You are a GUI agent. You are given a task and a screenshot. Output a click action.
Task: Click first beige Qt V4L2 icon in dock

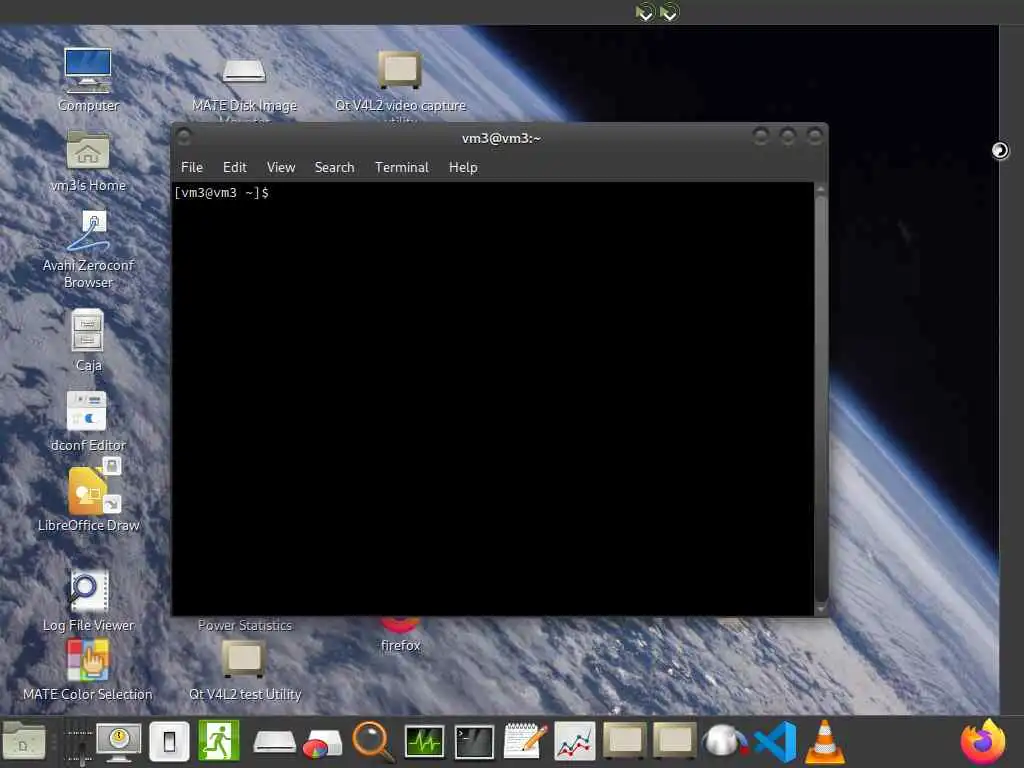624,742
